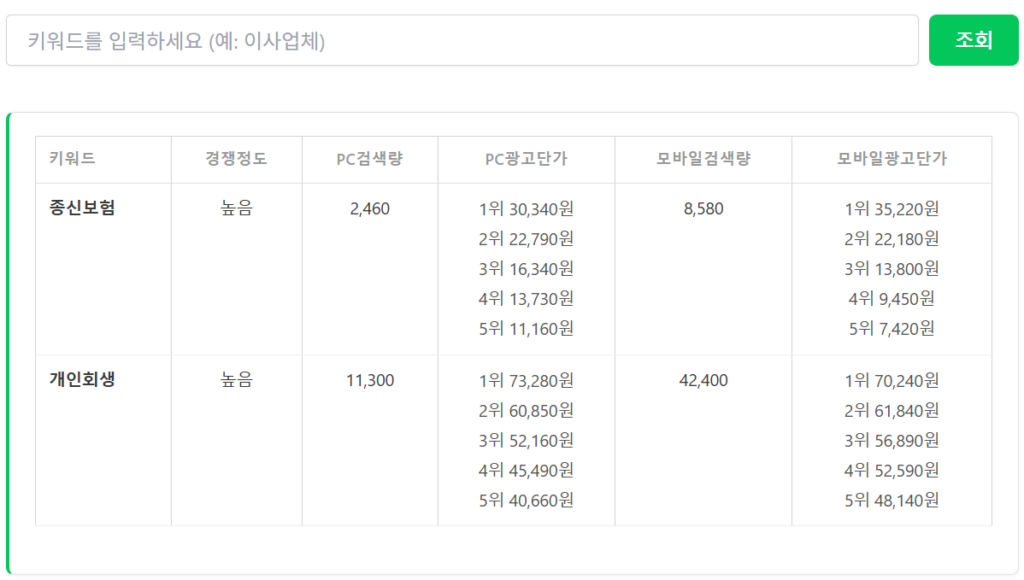
Task: Click the PC검색량 column header
Action: pos(370,158)
